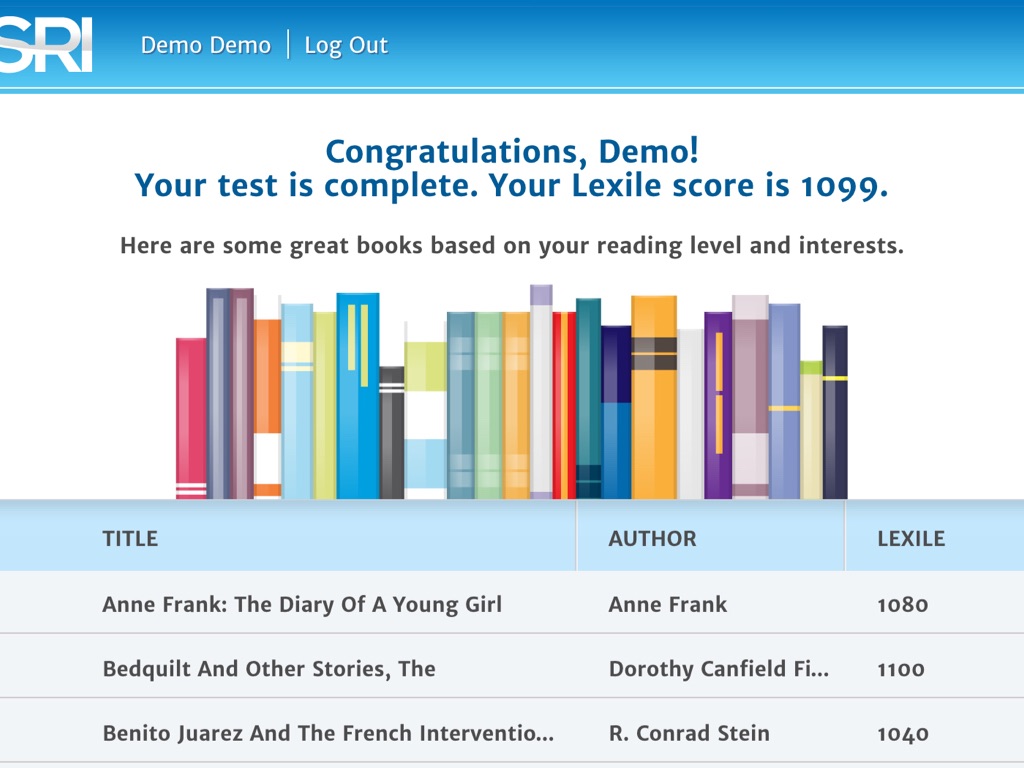Sort books by the TITLE column header

[130, 538]
